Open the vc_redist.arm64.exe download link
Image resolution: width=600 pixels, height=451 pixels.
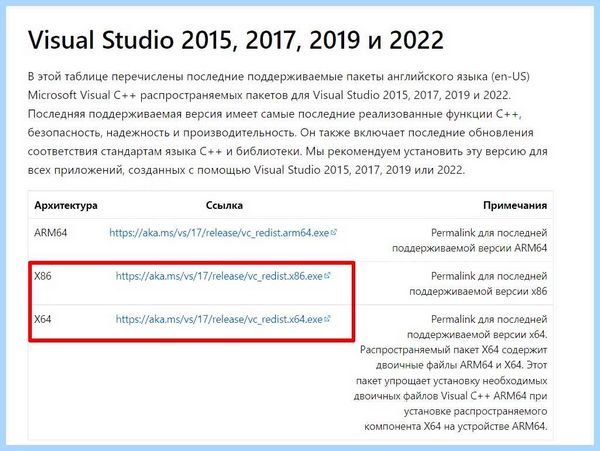pyautogui.click(x=219, y=233)
